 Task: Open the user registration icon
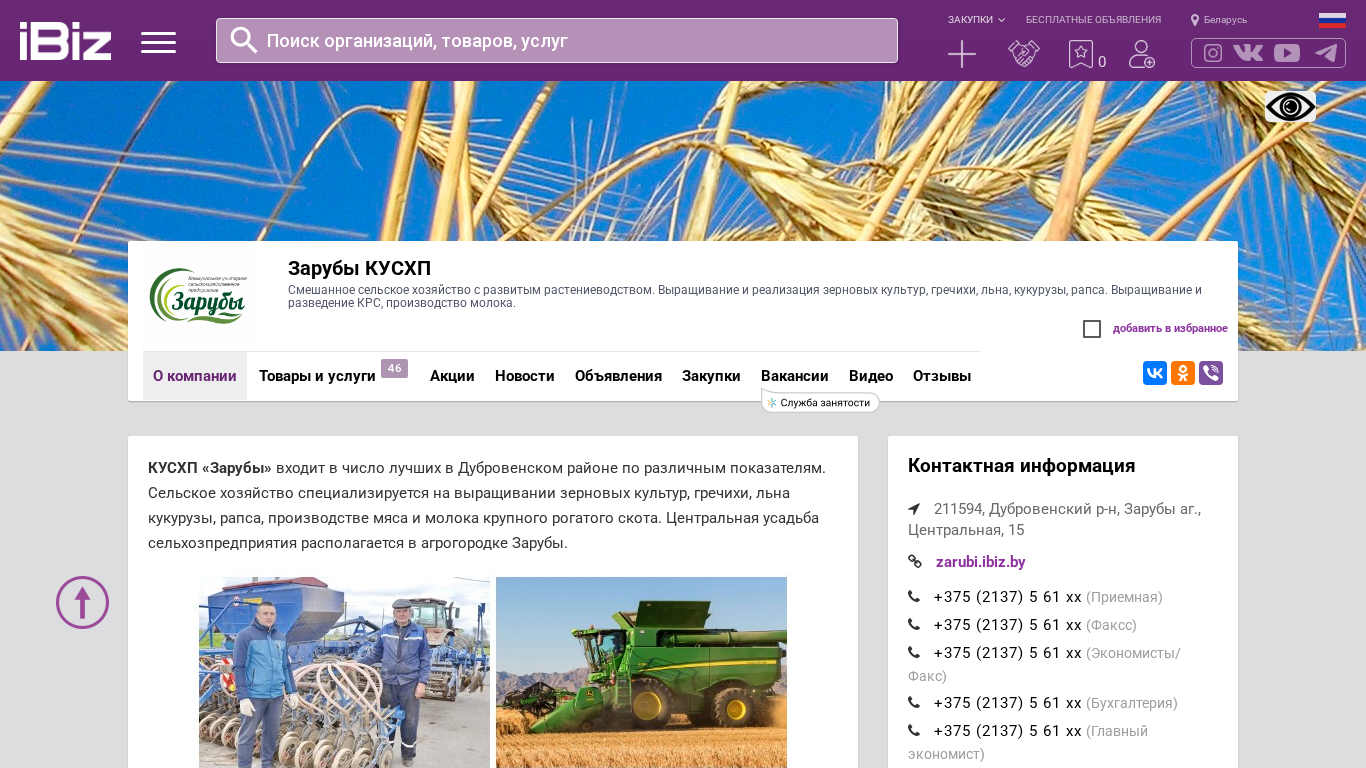click(x=1142, y=54)
